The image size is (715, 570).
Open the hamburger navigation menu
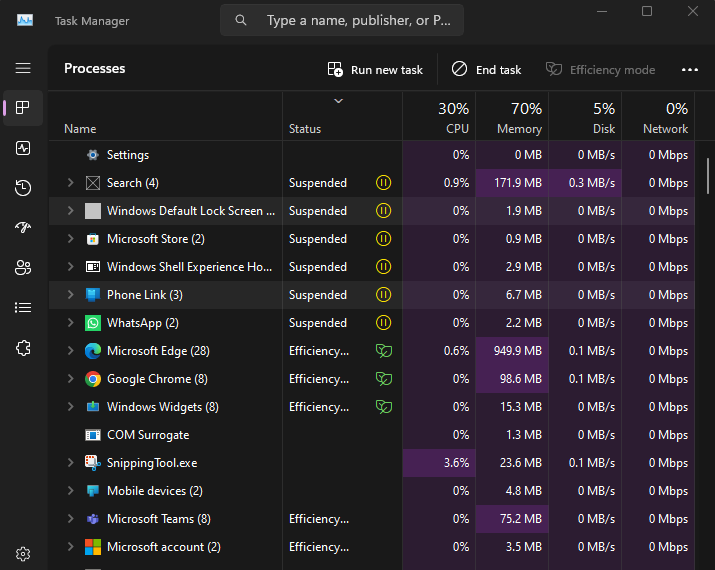[x=23, y=68]
